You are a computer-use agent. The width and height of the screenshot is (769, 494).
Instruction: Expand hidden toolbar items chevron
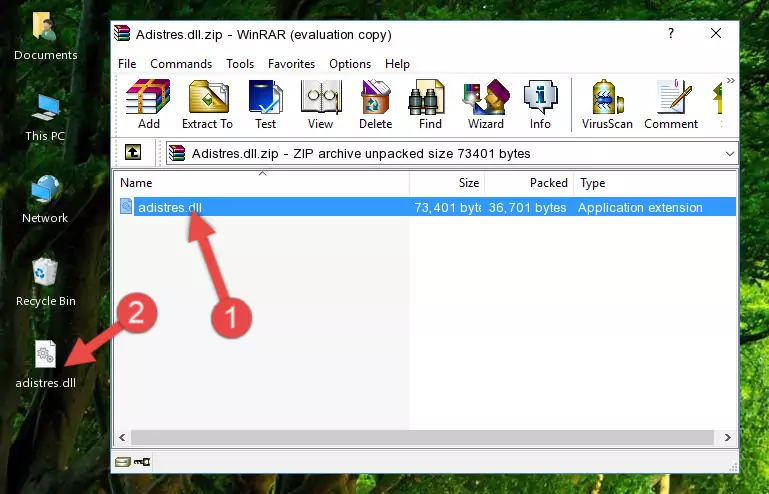[x=731, y=80]
